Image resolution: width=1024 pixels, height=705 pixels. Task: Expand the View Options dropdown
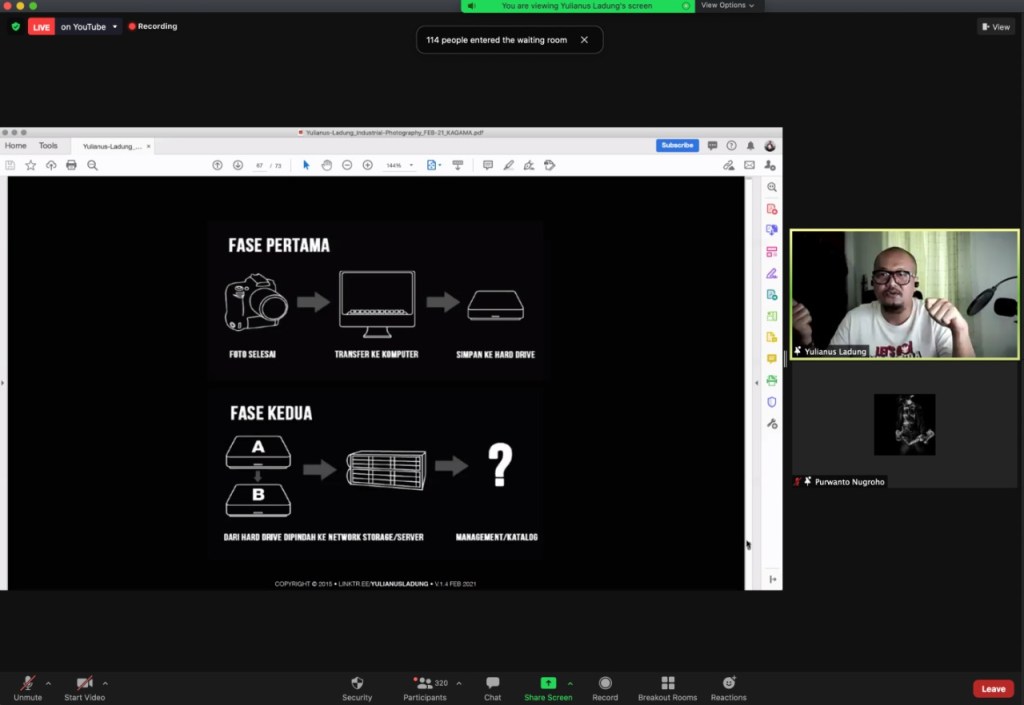tap(727, 6)
